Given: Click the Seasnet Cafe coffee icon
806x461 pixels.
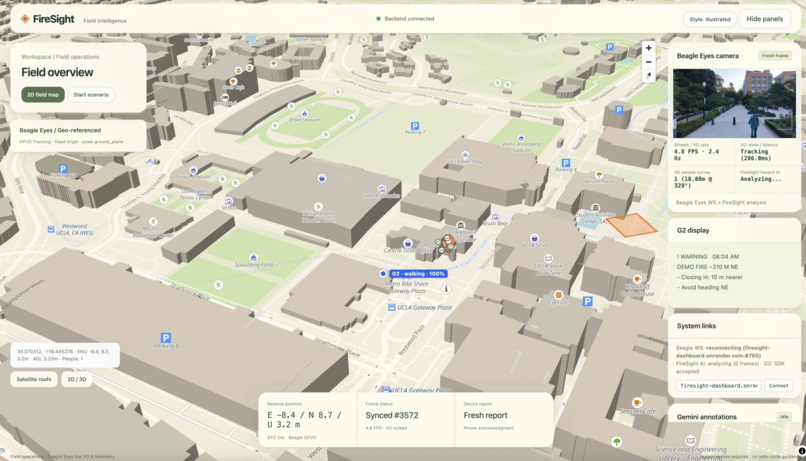Looking at the screenshot, I should click(x=637, y=402).
